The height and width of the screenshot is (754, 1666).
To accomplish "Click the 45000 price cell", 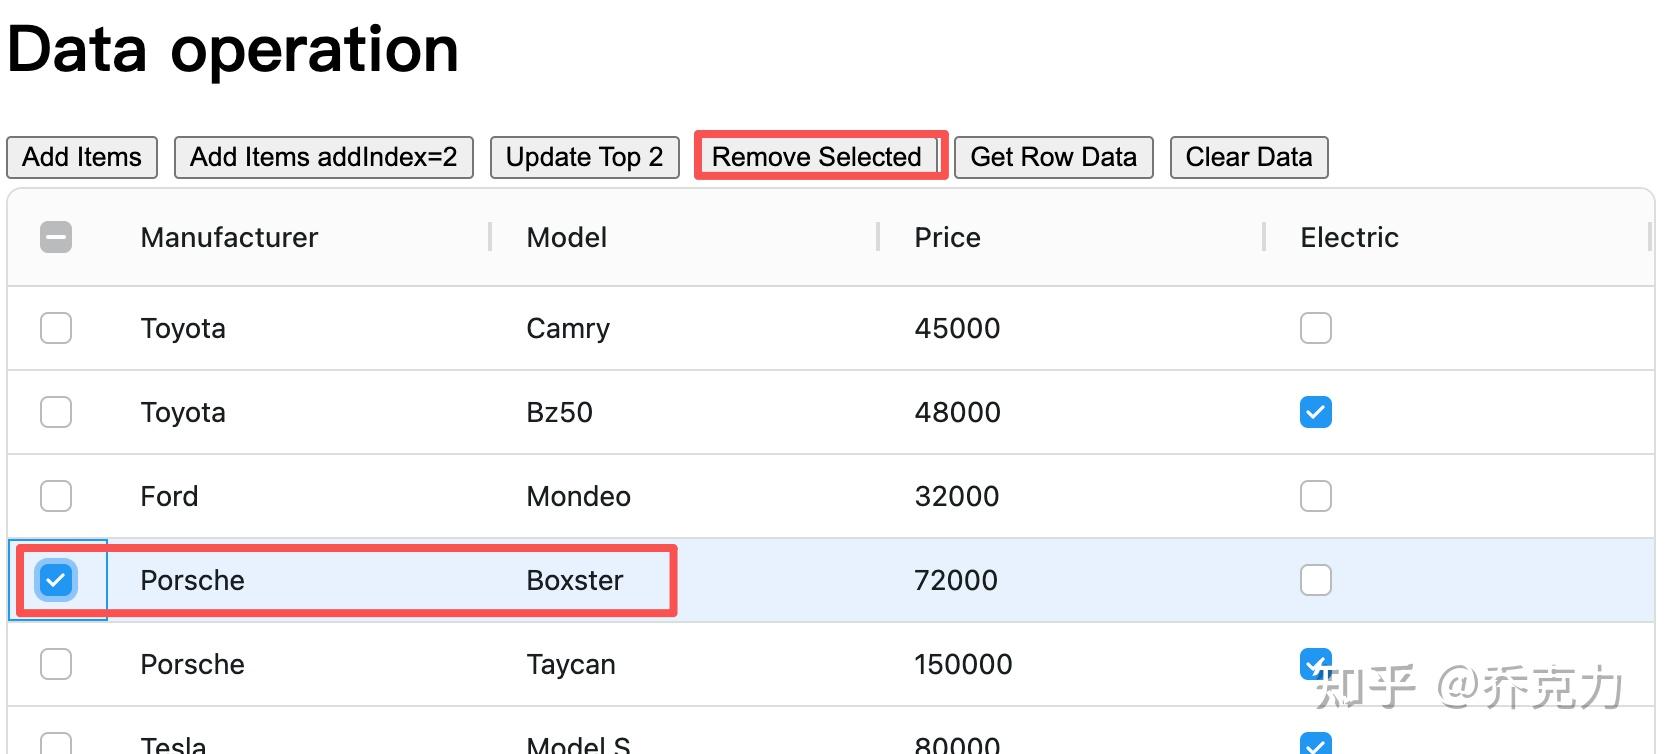I will point(957,328).
